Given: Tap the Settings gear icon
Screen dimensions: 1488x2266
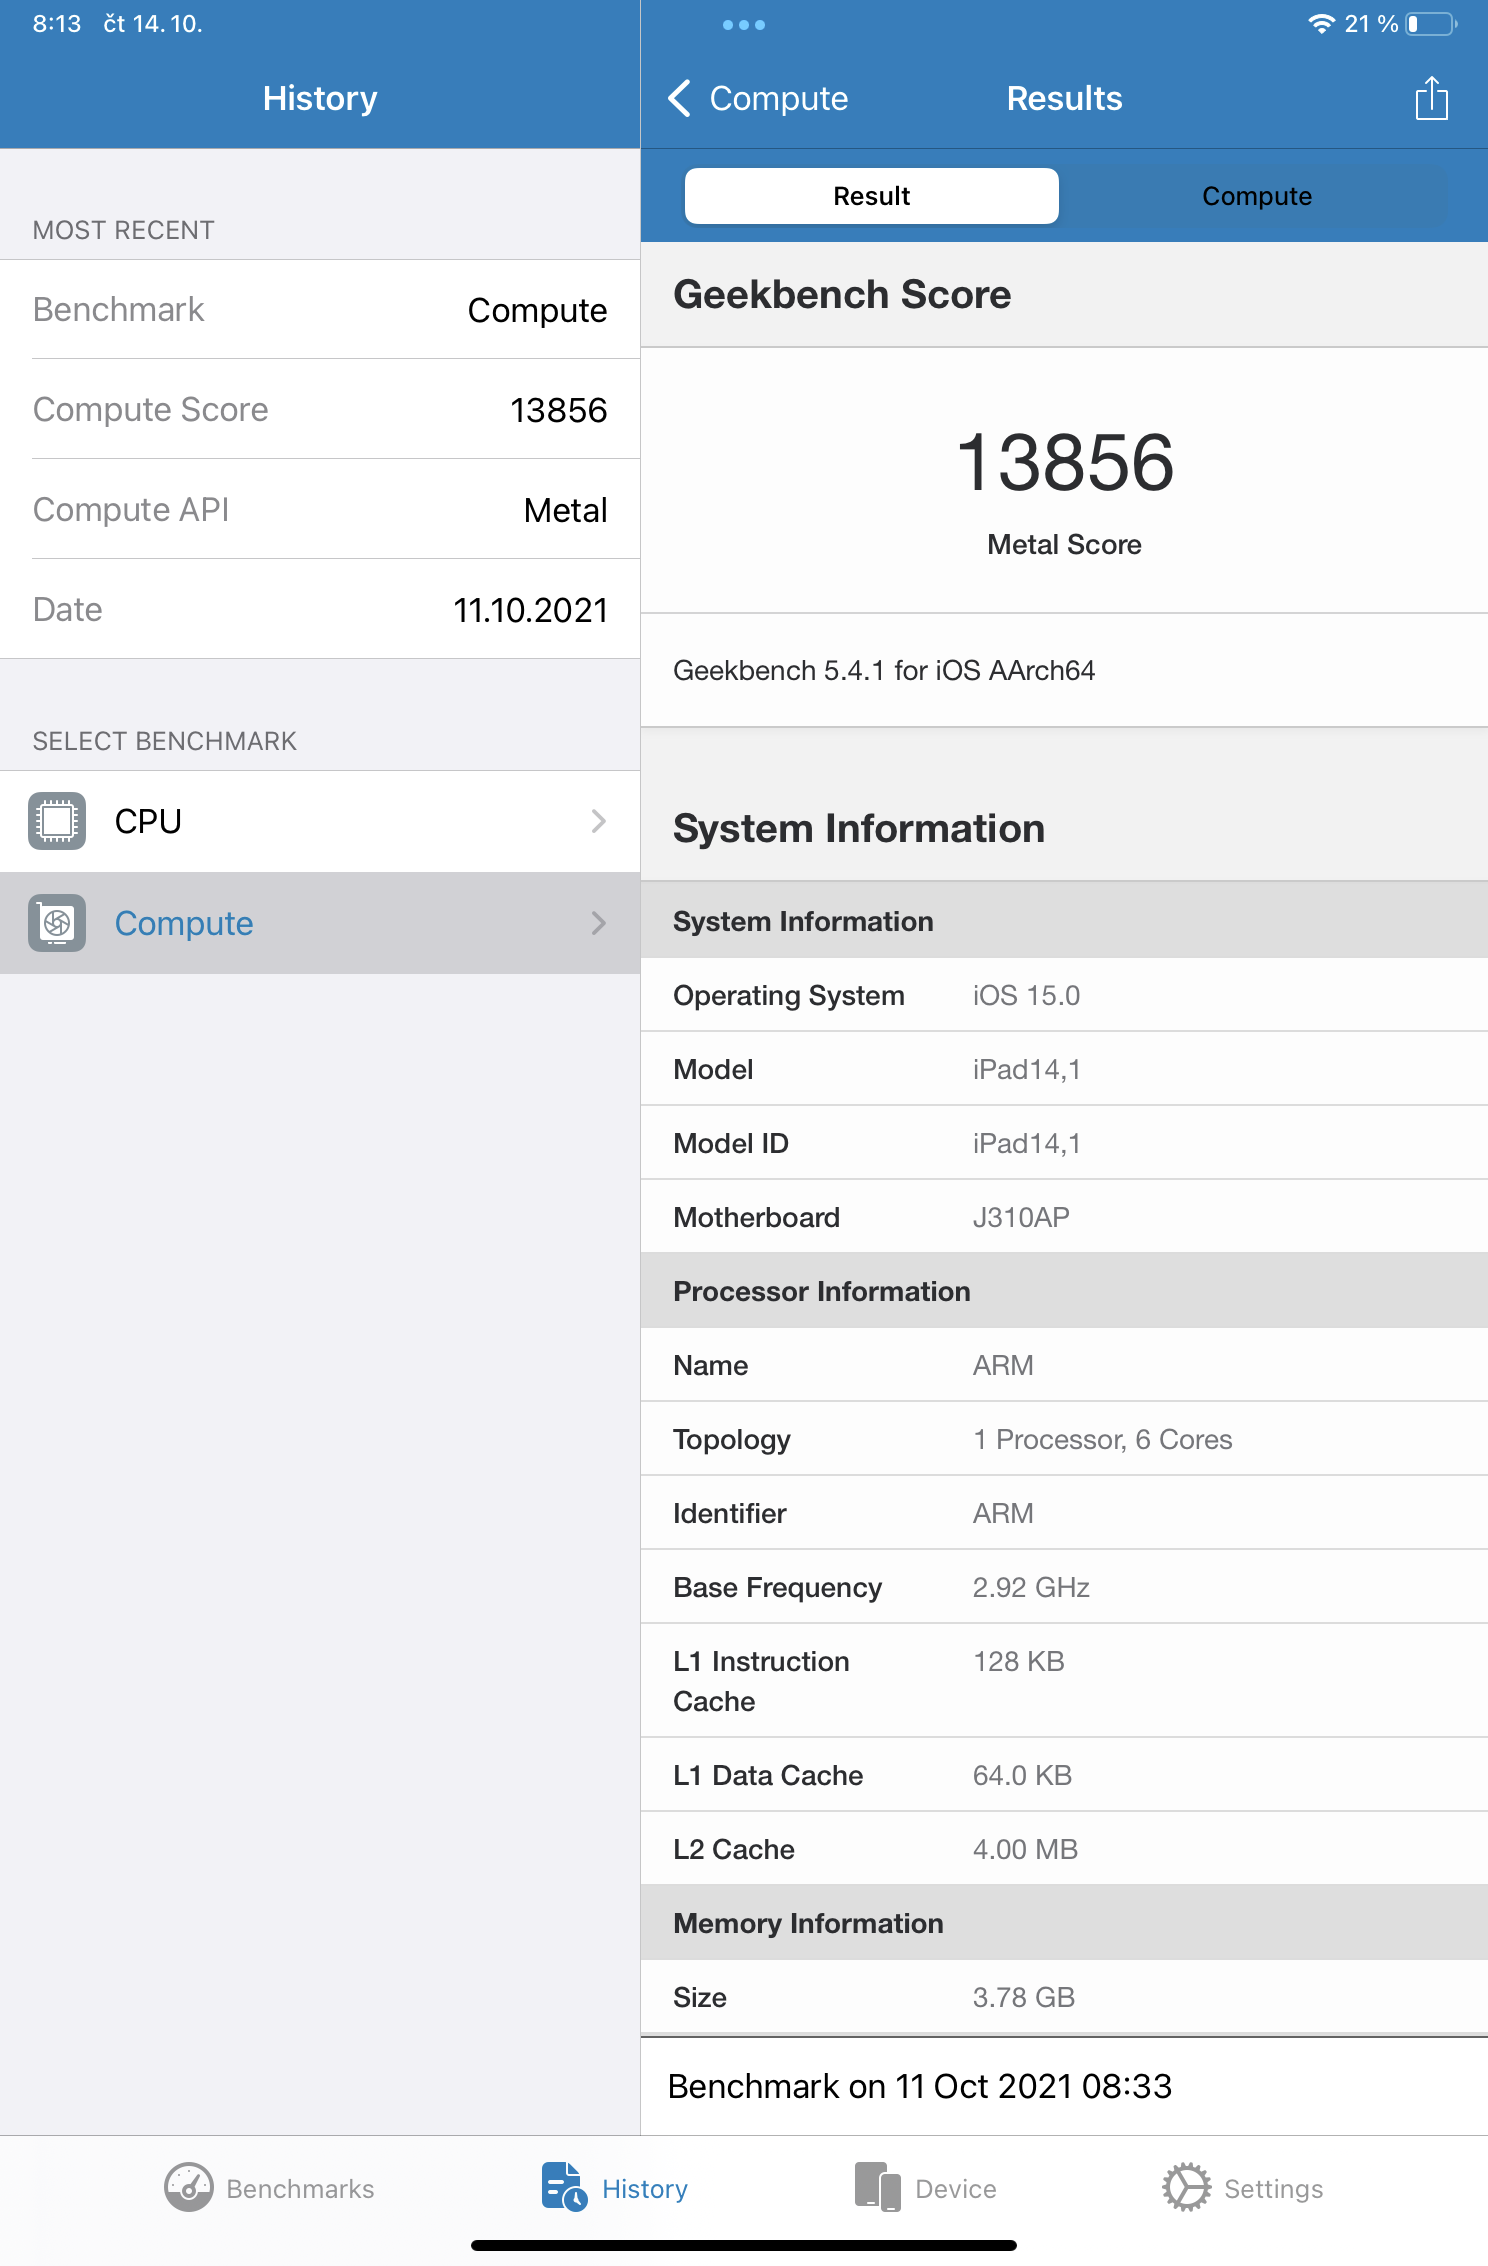Looking at the screenshot, I should click(x=1186, y=2187).
